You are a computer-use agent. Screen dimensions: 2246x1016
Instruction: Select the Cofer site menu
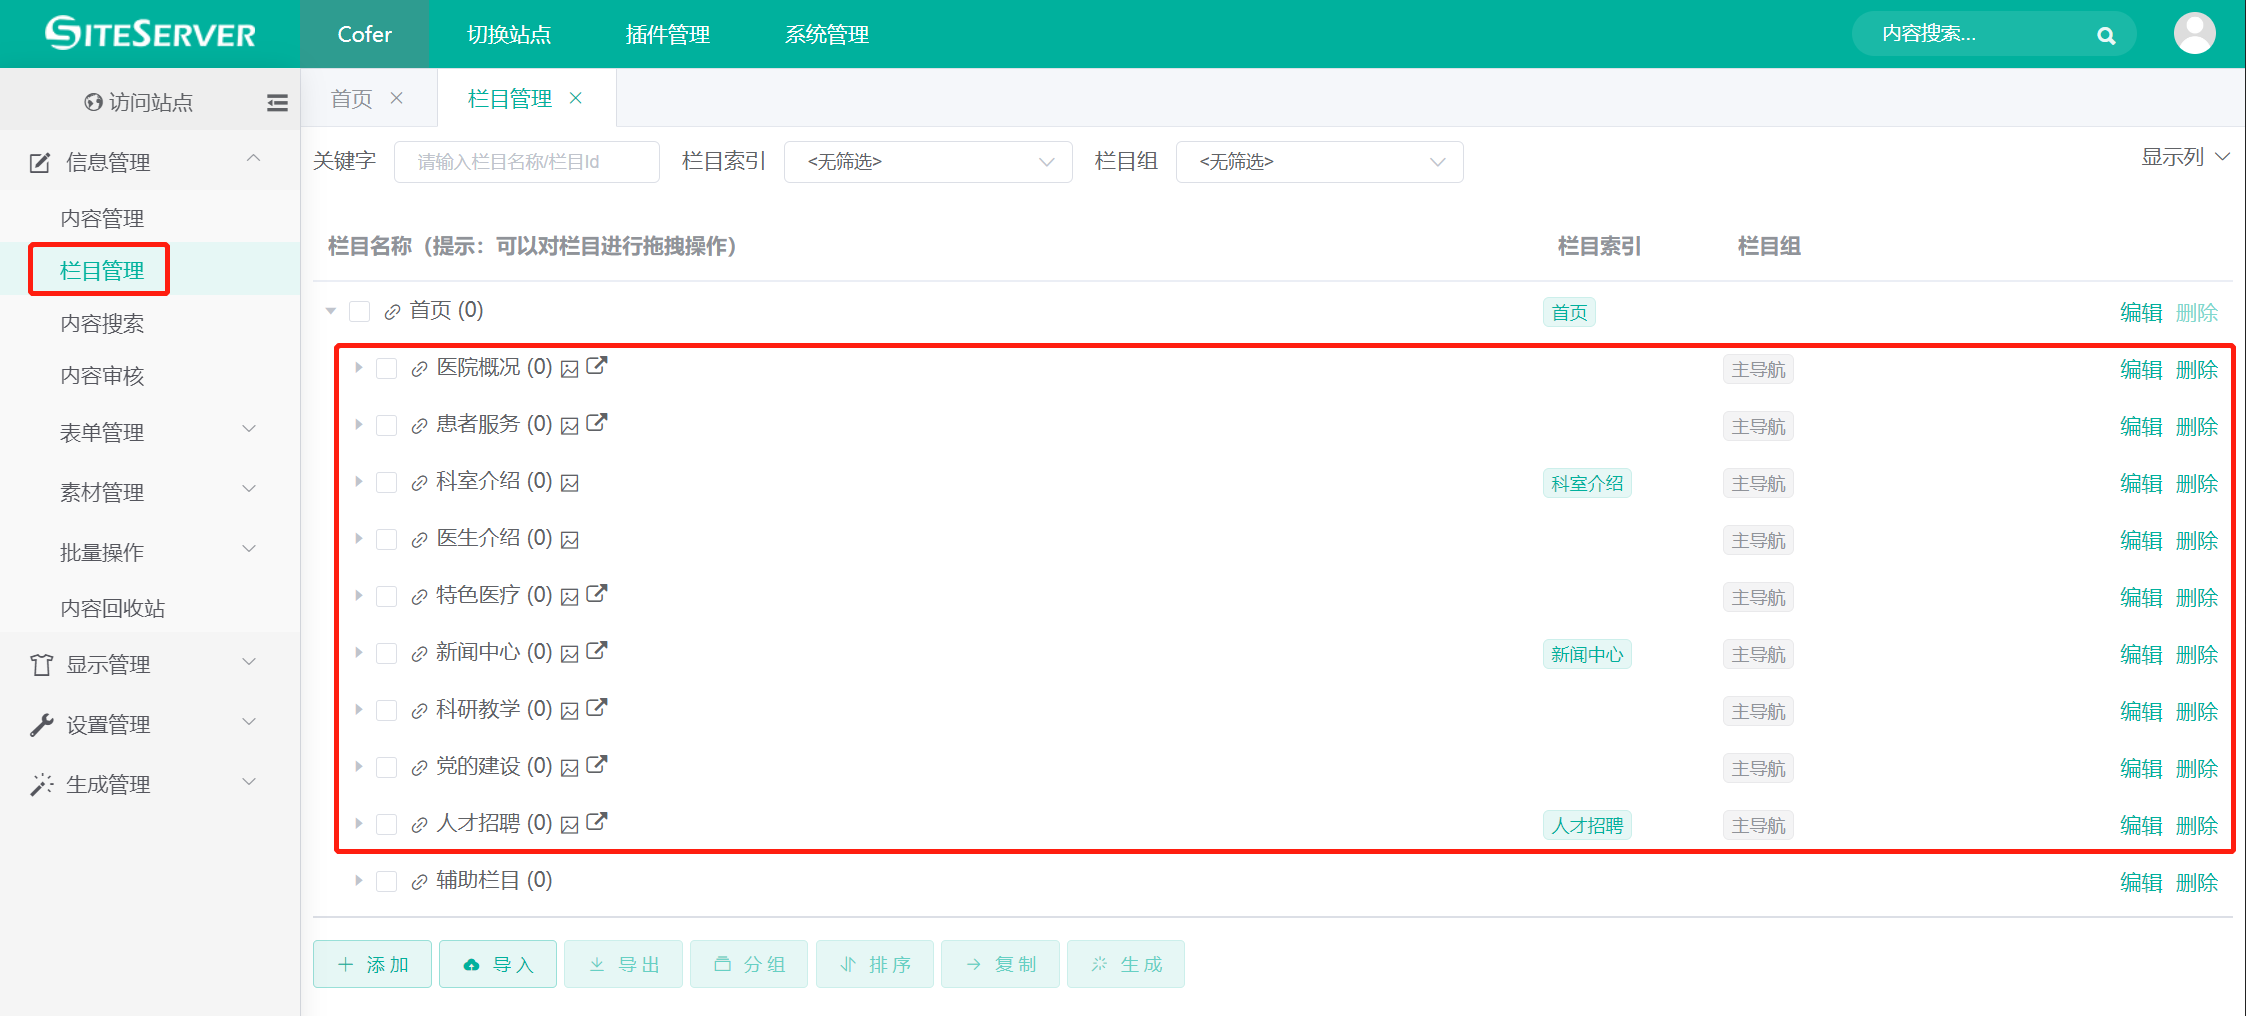pos(364,34)
